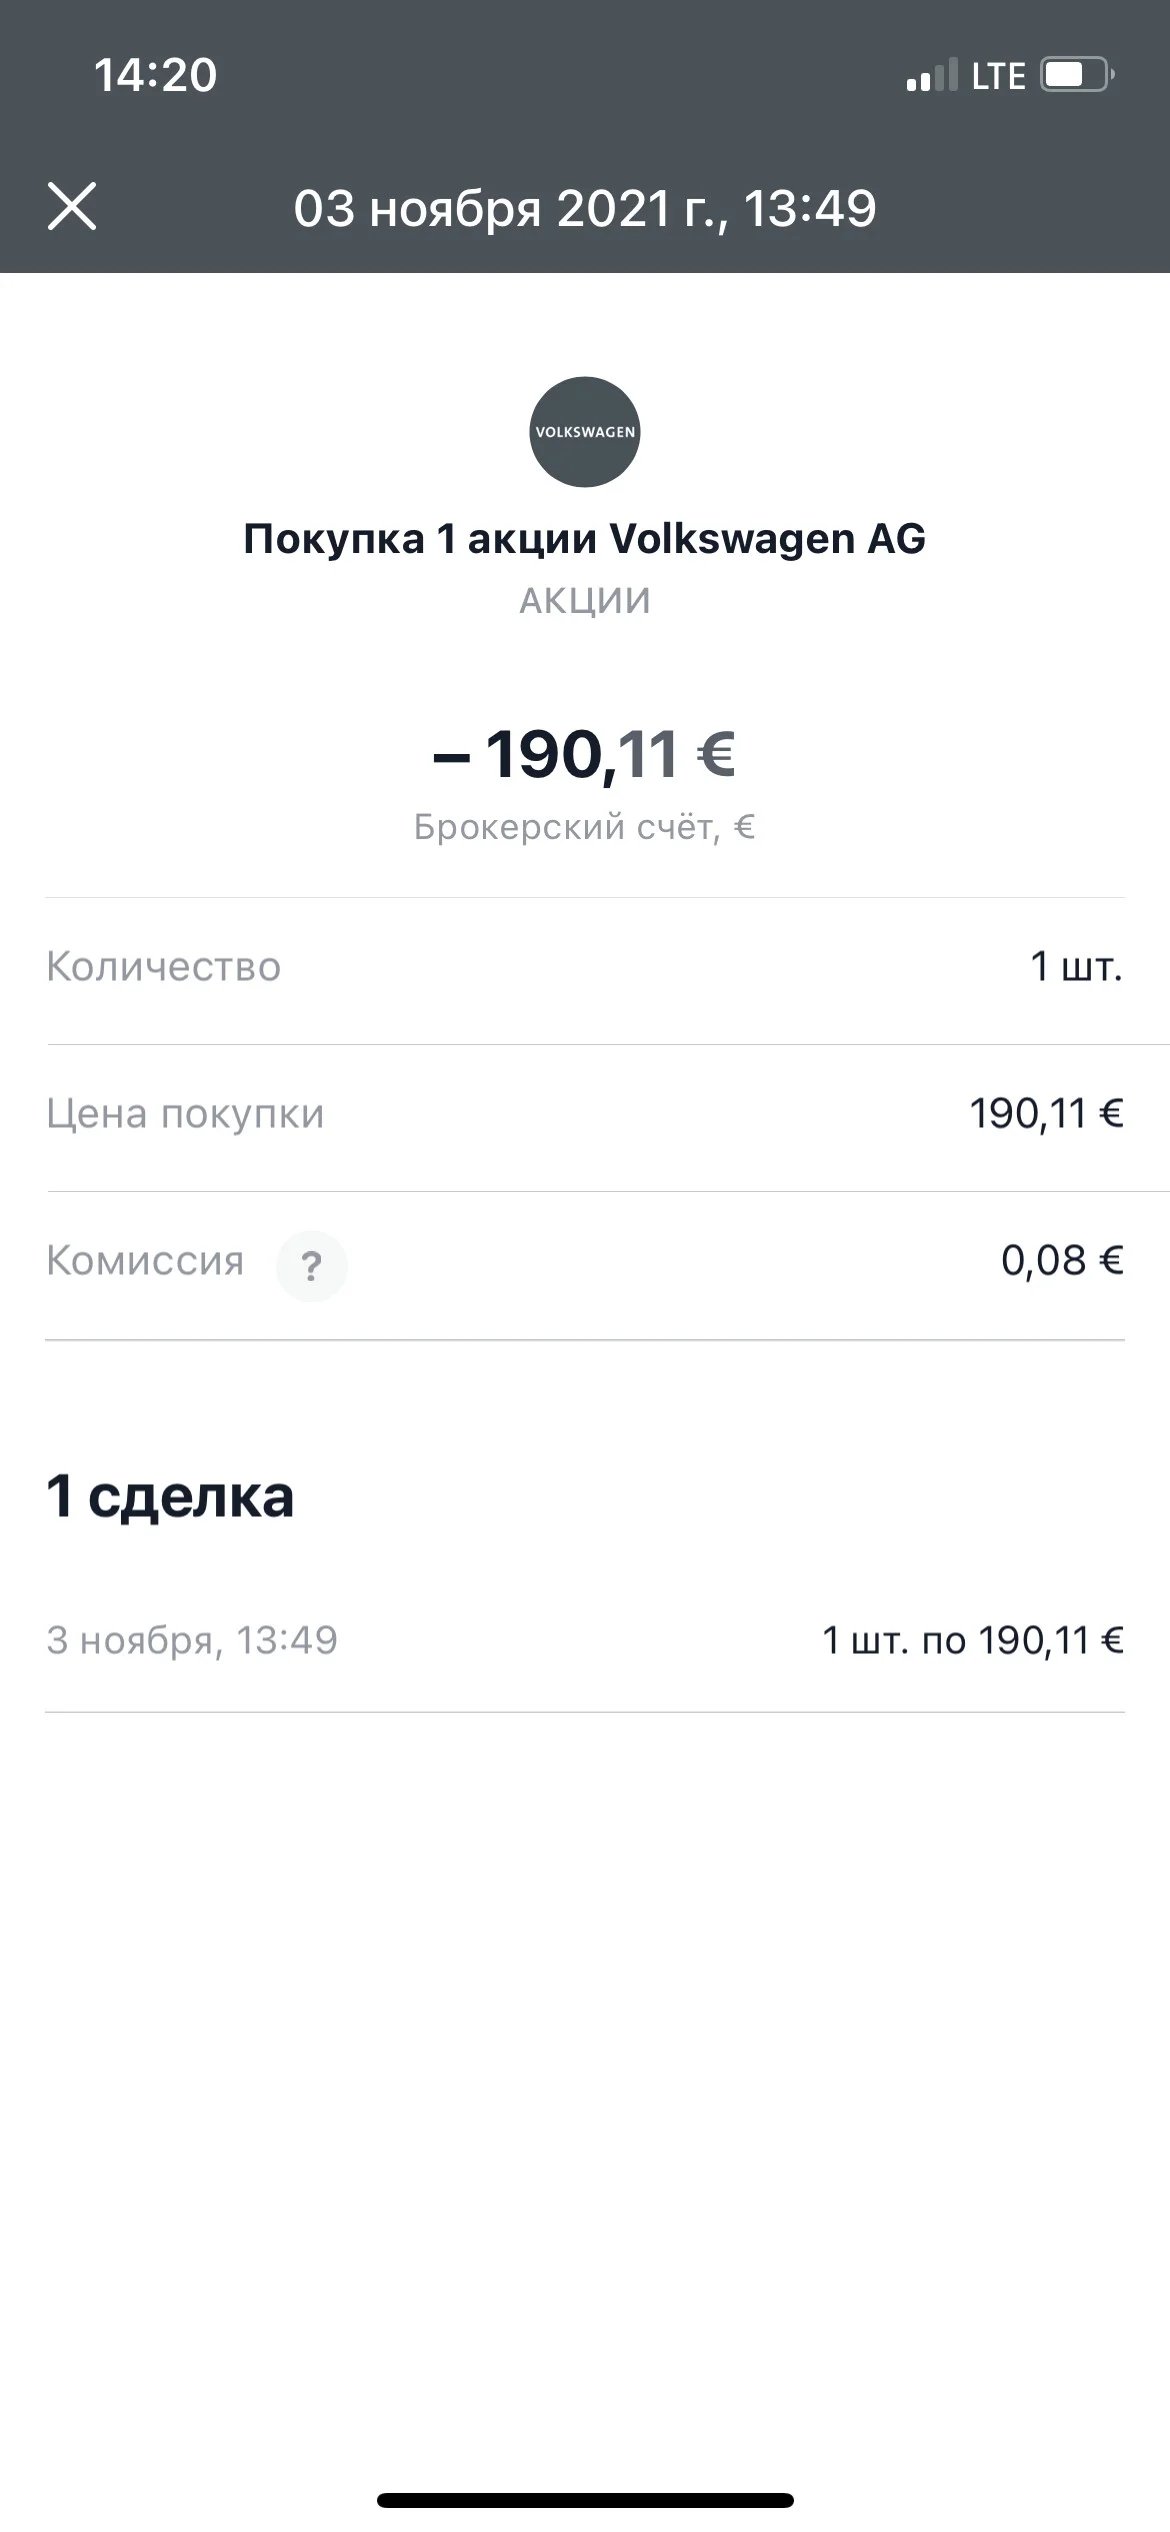Tap the 0,08 € commission value
This screenshot has height=2532, width=1170.
1062,1261
